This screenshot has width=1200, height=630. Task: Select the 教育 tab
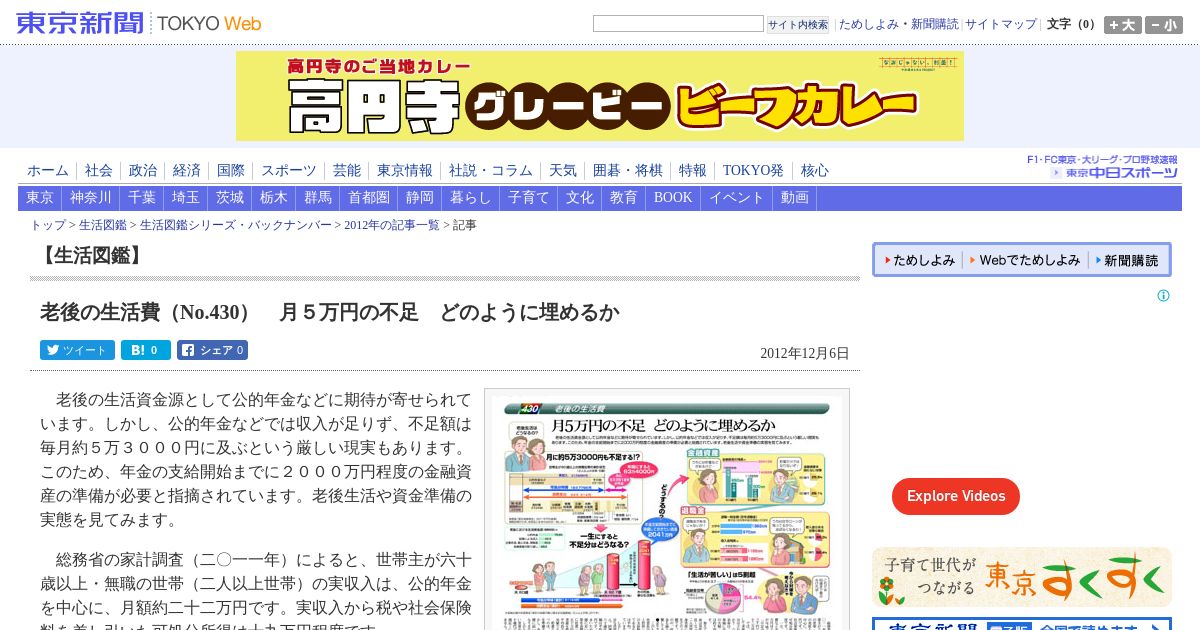click(624, 198)
